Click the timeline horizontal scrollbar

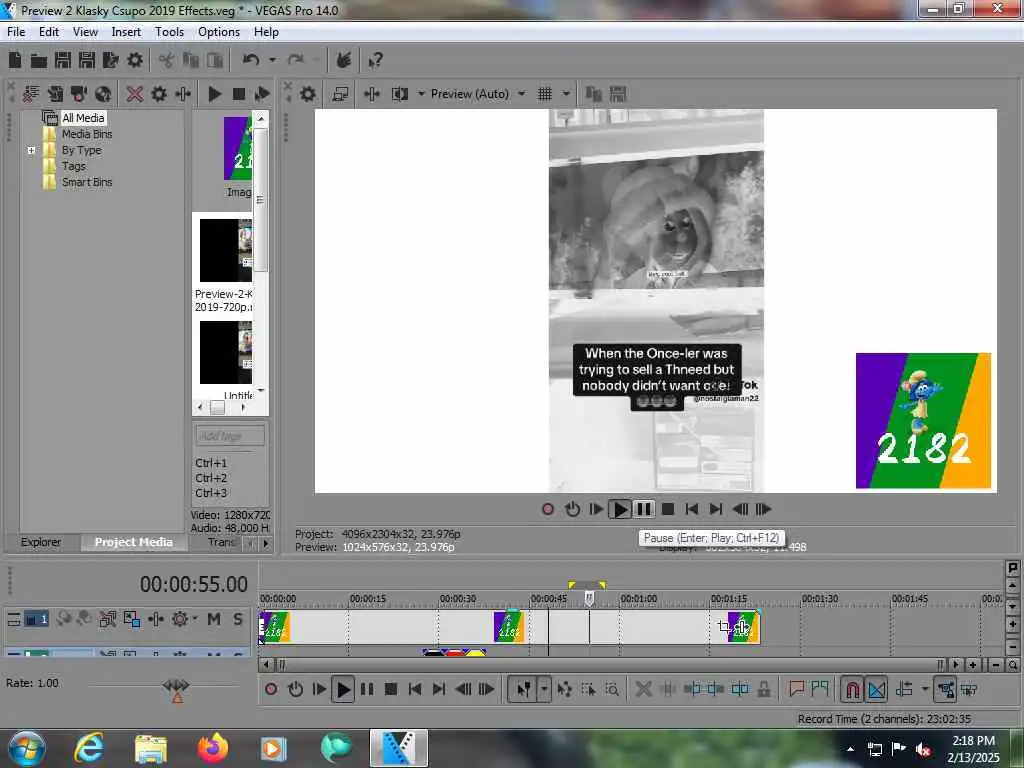(610, 665)
